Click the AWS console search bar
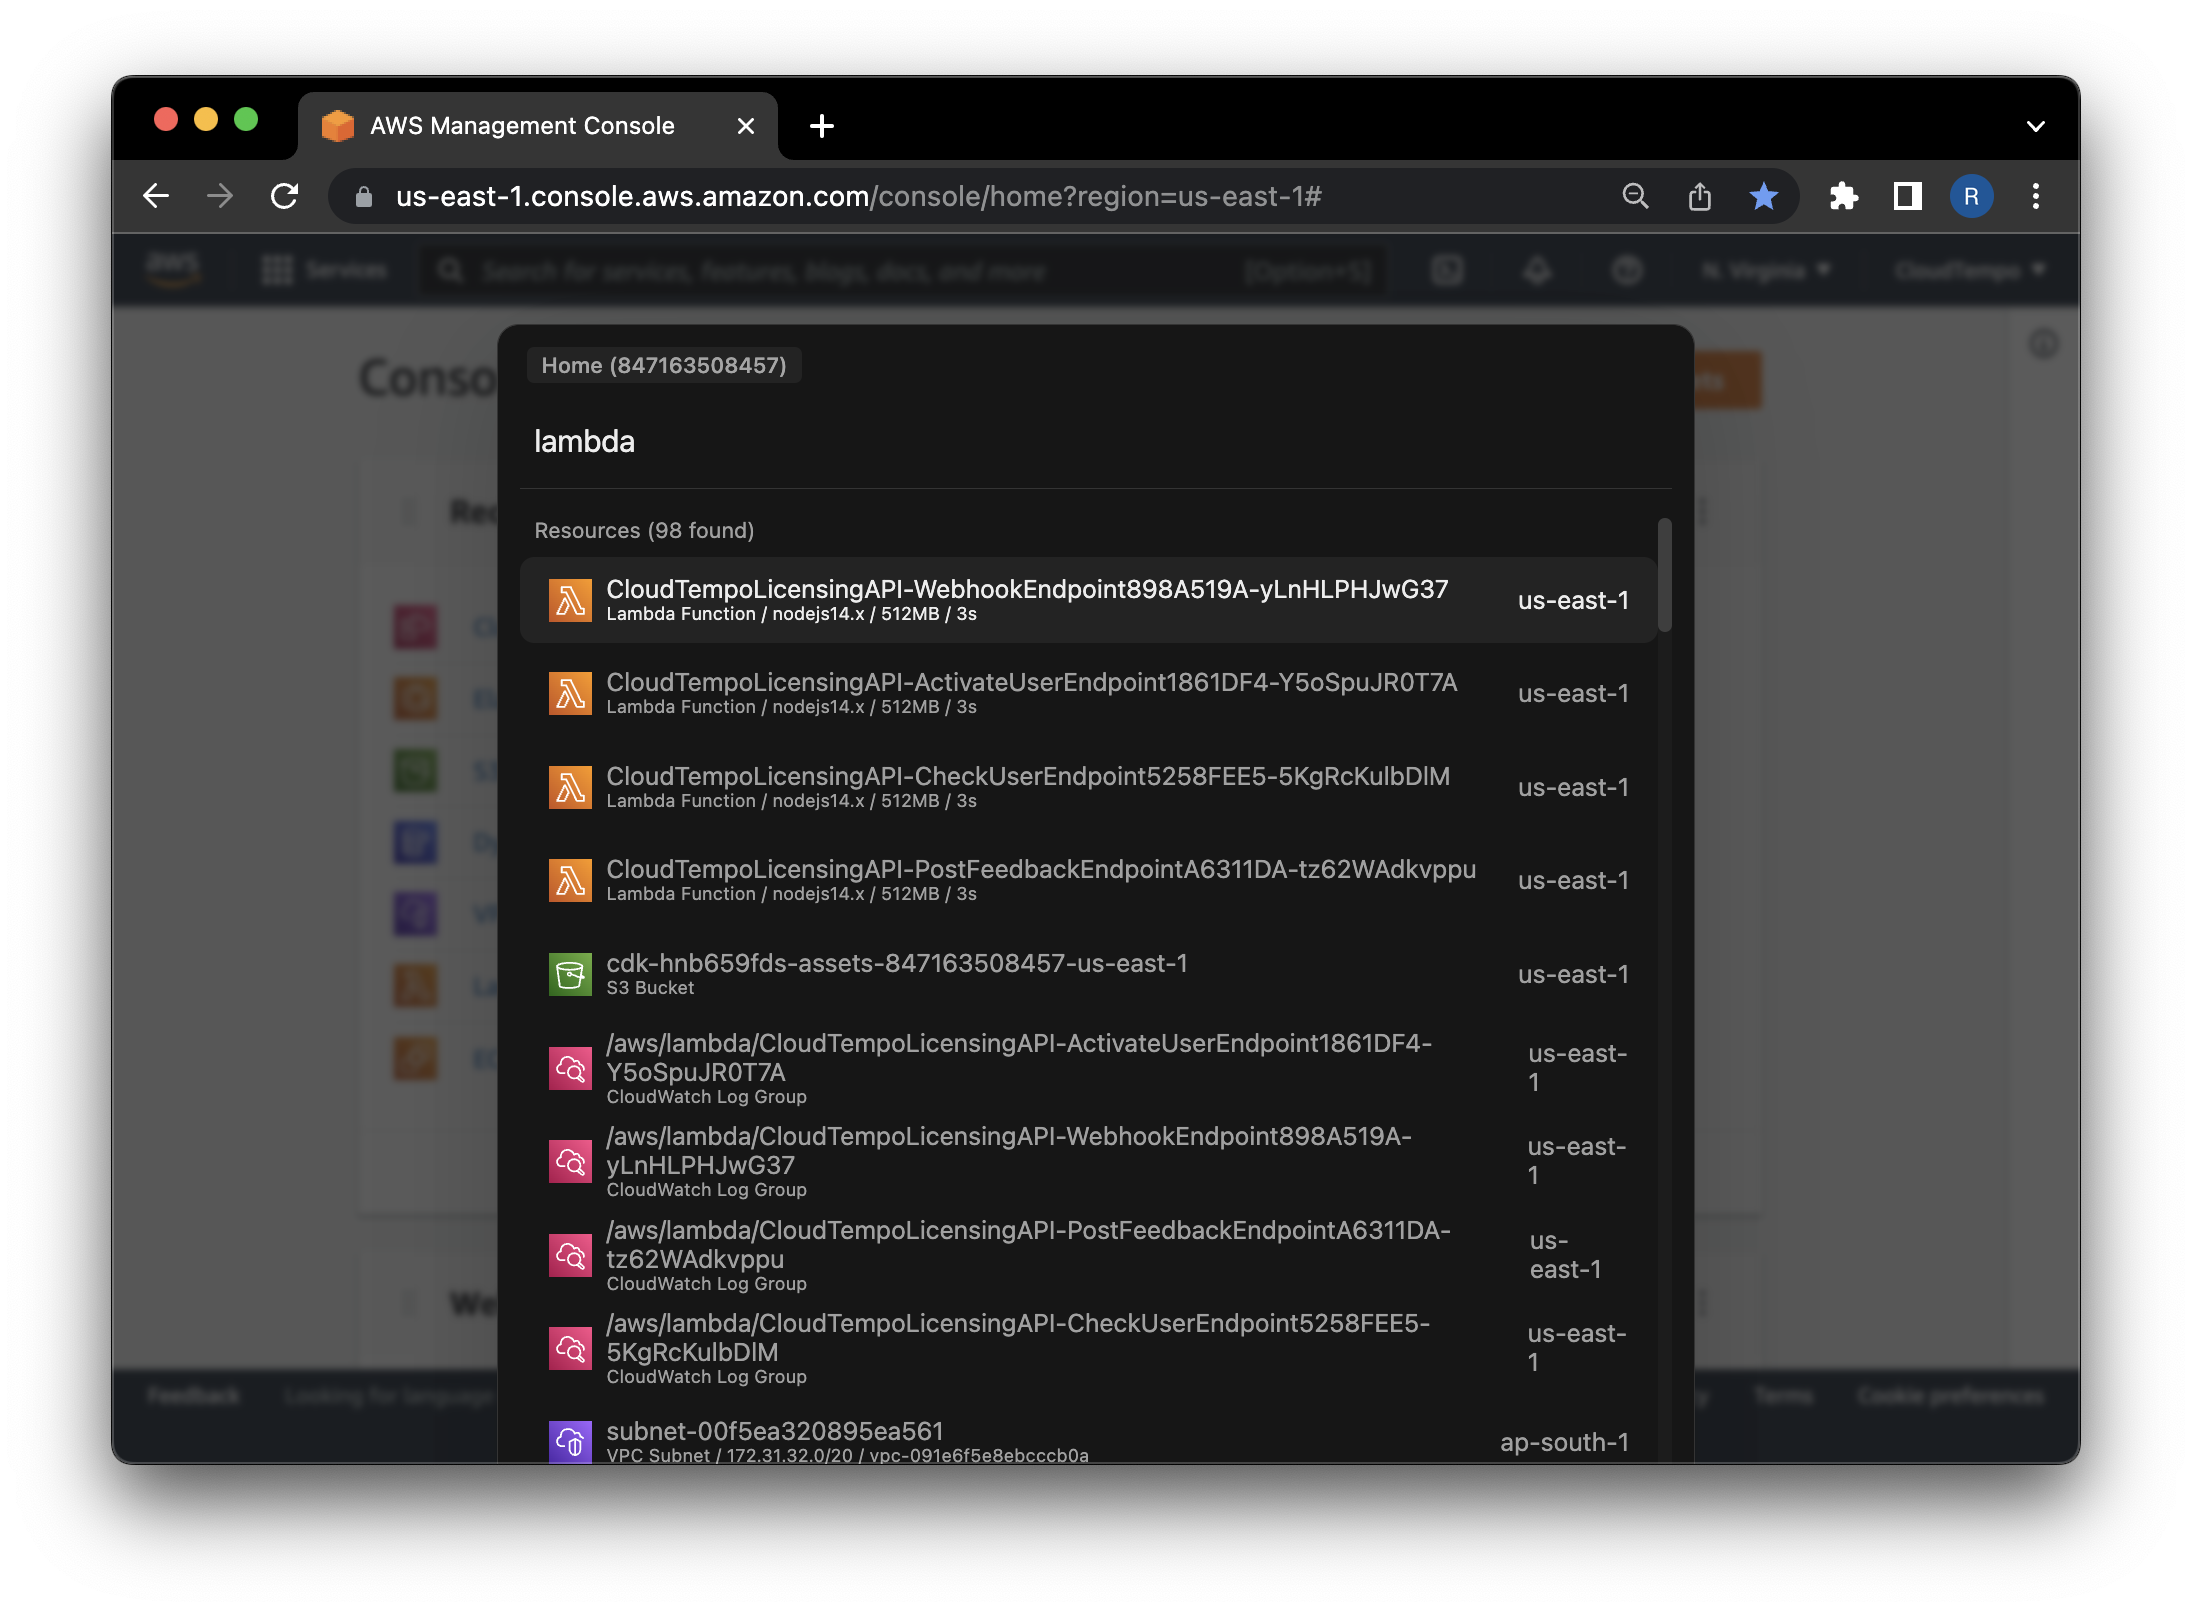 pyautogui.click(x=904, y=270)
